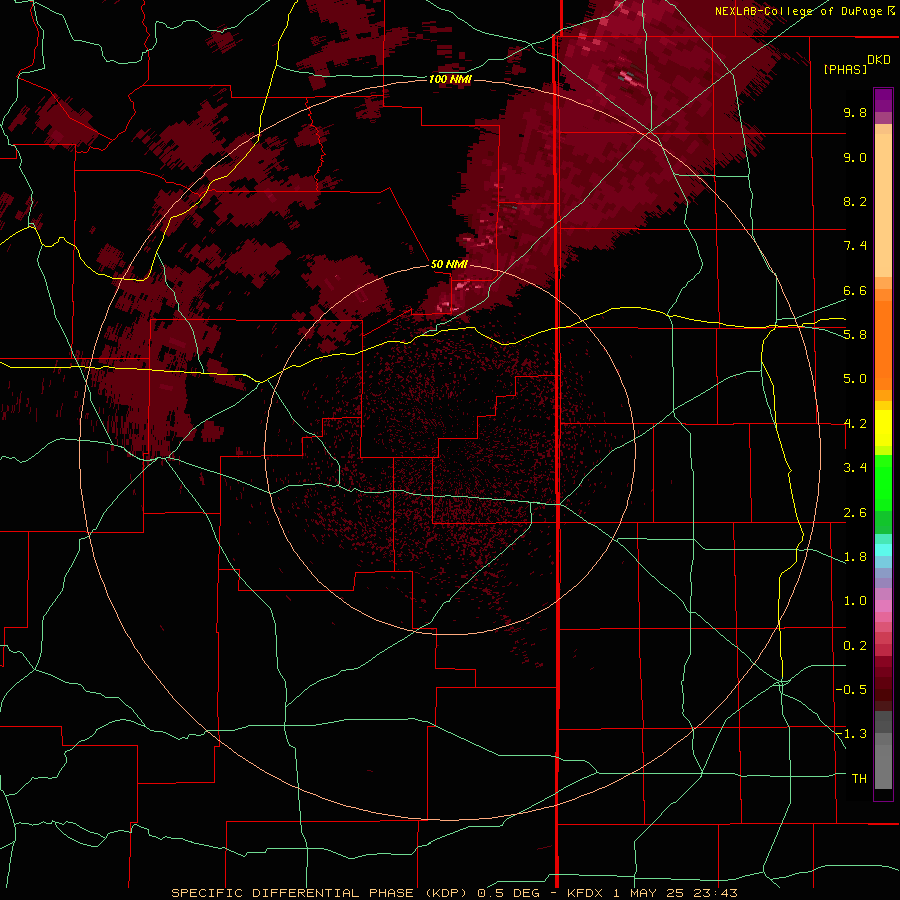The width and height of the screenshot is (900, 900).
Task: Click the 1.0 value on color scale
Action: (x=855, y=601)
